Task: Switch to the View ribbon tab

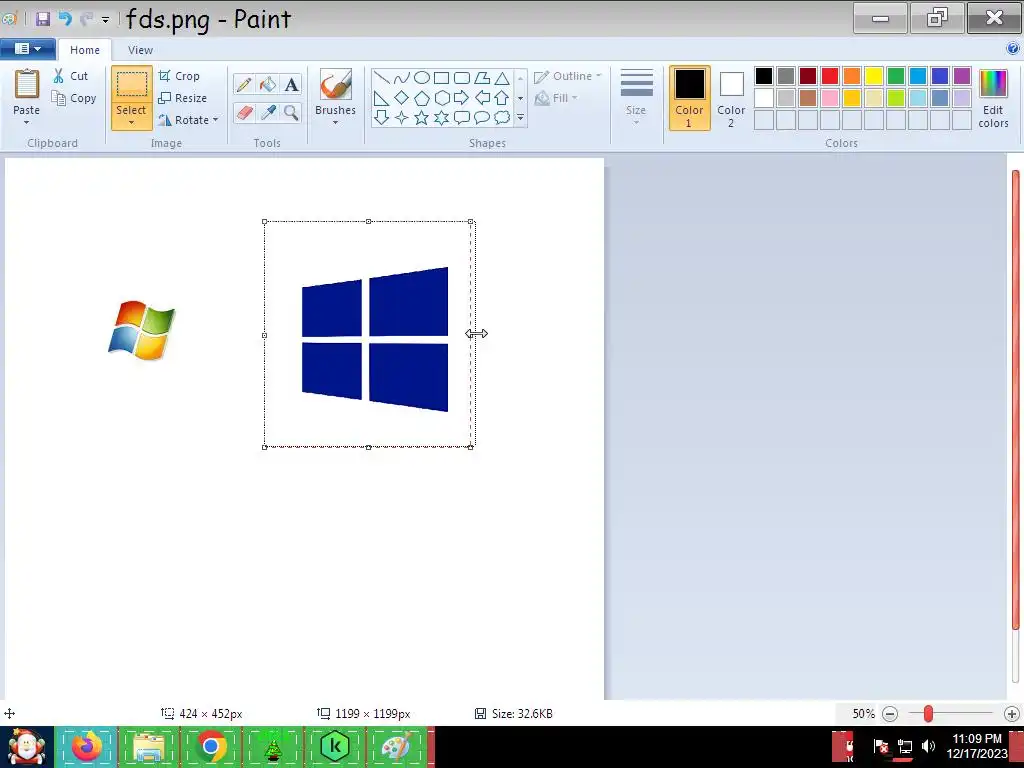Action: click(140, 50)
